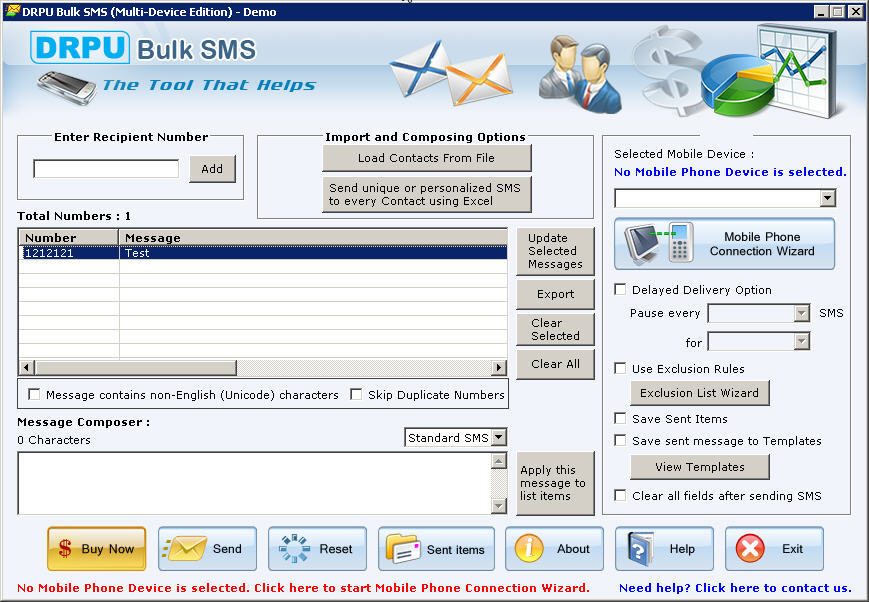Click the list's scroll right arrow
This screenshot has height=602, width=869.
pyautogui.click(x=499, y=367)
